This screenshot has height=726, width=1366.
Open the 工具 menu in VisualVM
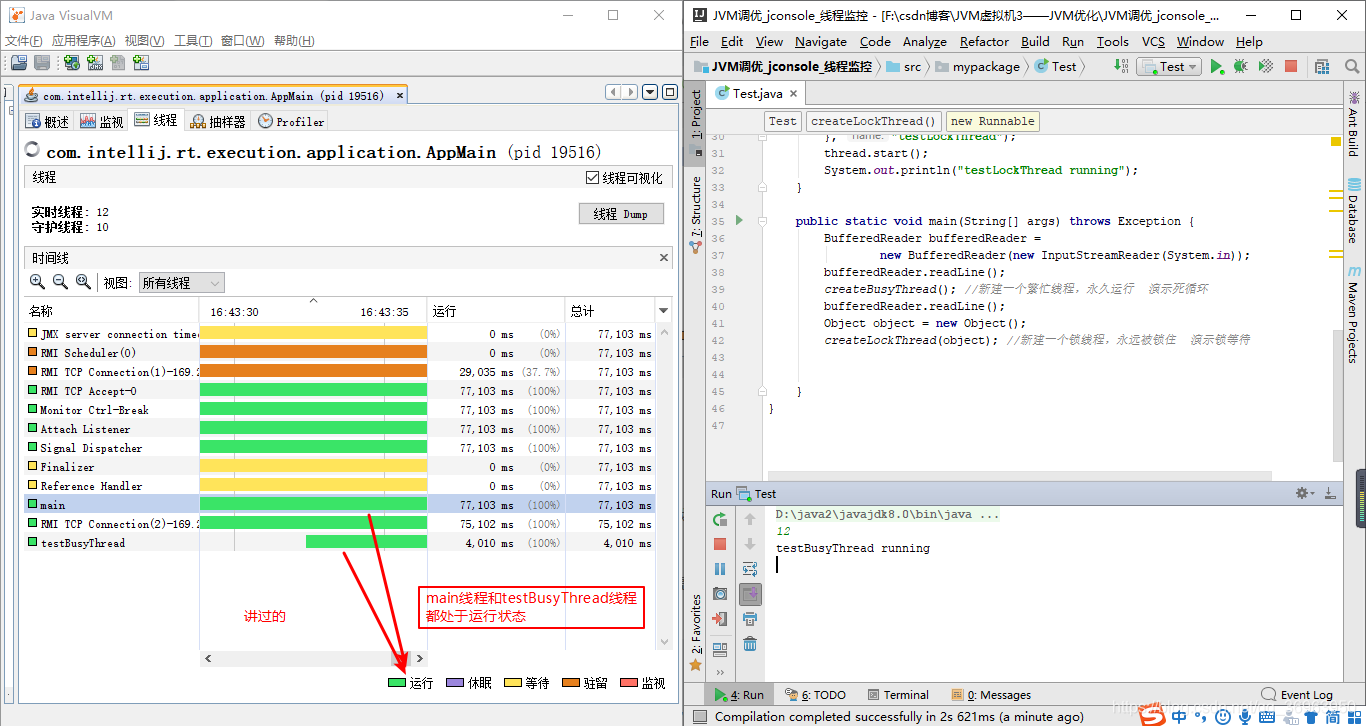pyautogui.click(x=193, y=41)
